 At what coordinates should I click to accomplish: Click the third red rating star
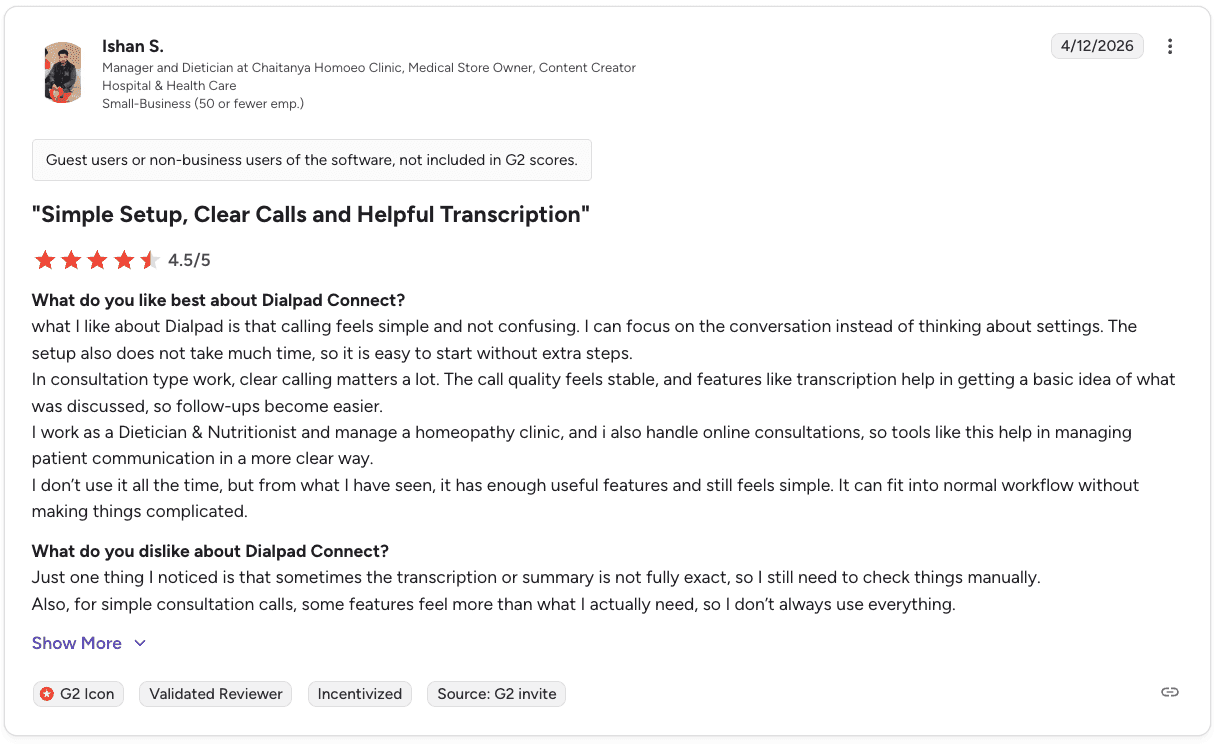[97, 260]
